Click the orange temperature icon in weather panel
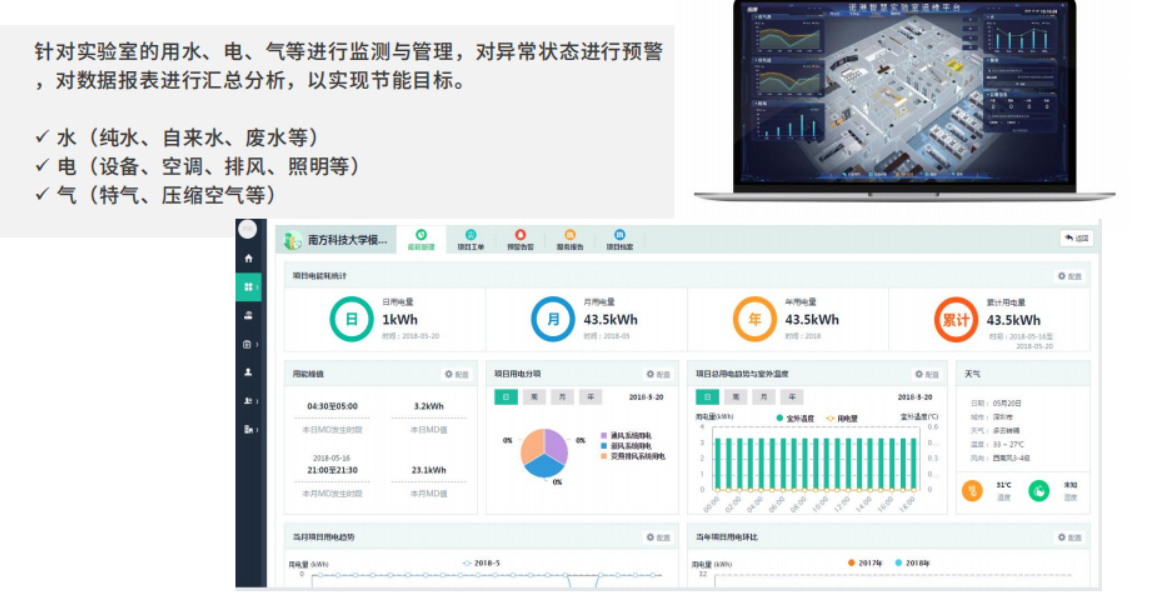Screen dimensions: 1150x603 [x=971, y=490]
